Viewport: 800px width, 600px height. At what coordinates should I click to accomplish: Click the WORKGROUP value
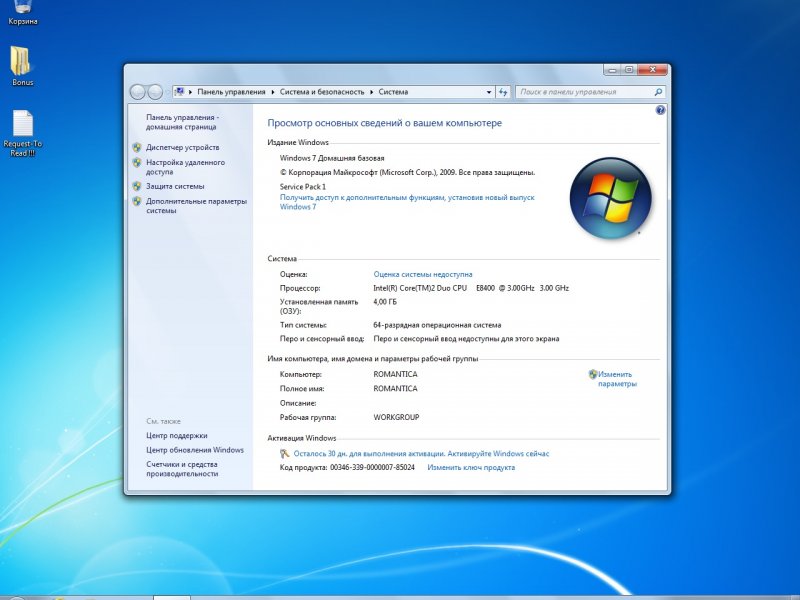pos(396,417)
